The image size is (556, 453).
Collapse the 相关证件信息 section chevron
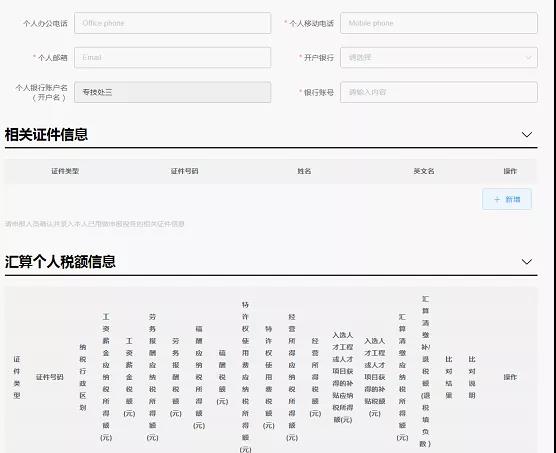point(527,134)
